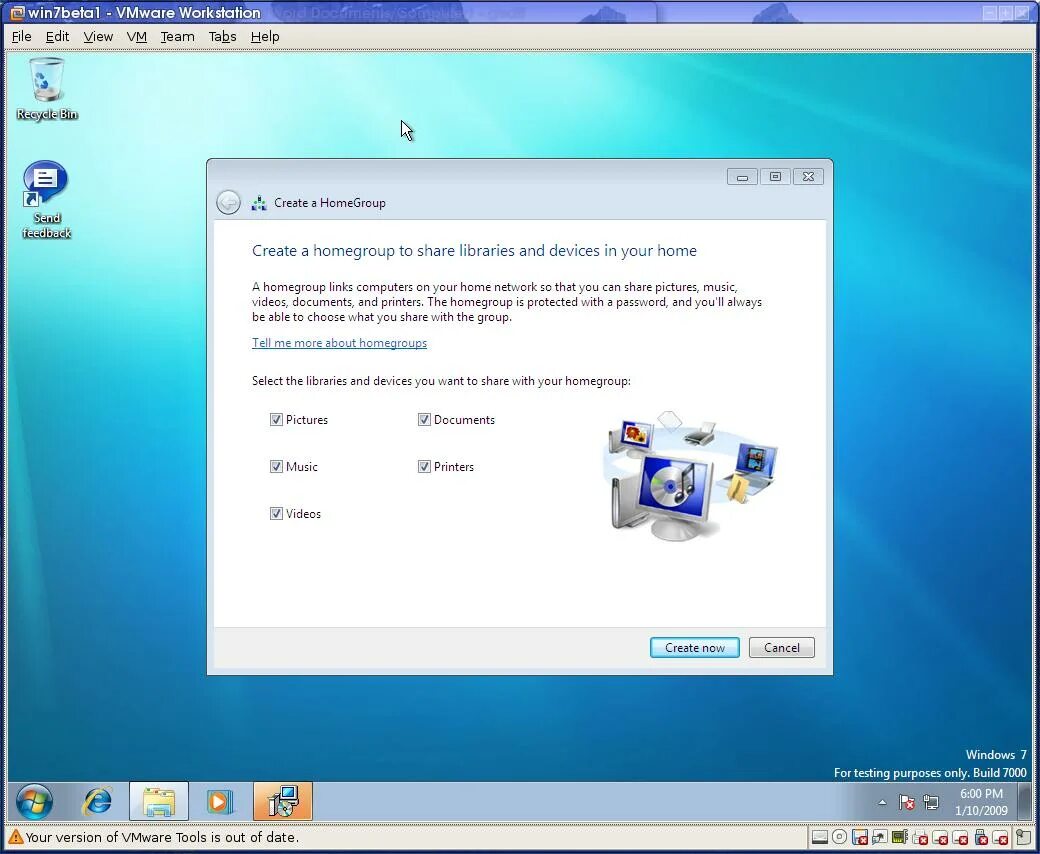Screen dimensions: 1040x854
Task: Click the VMware Tools warning icon
Action: coord(15,837)
